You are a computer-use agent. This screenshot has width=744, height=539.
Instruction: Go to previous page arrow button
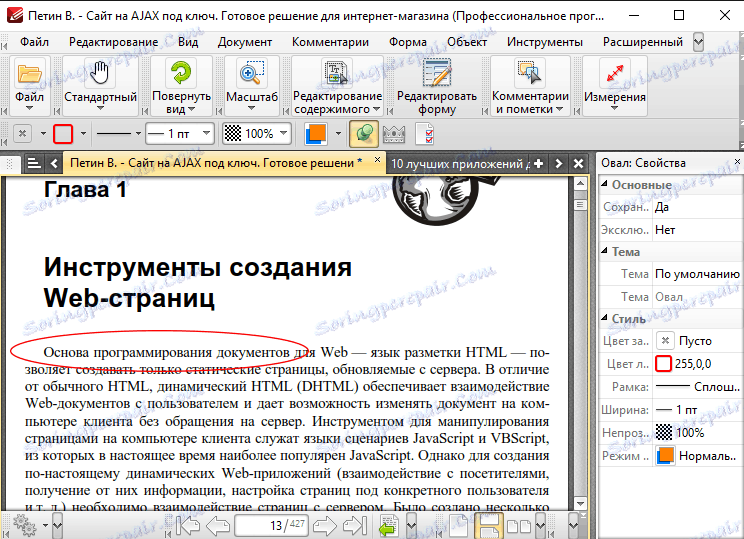pos(219,525)
